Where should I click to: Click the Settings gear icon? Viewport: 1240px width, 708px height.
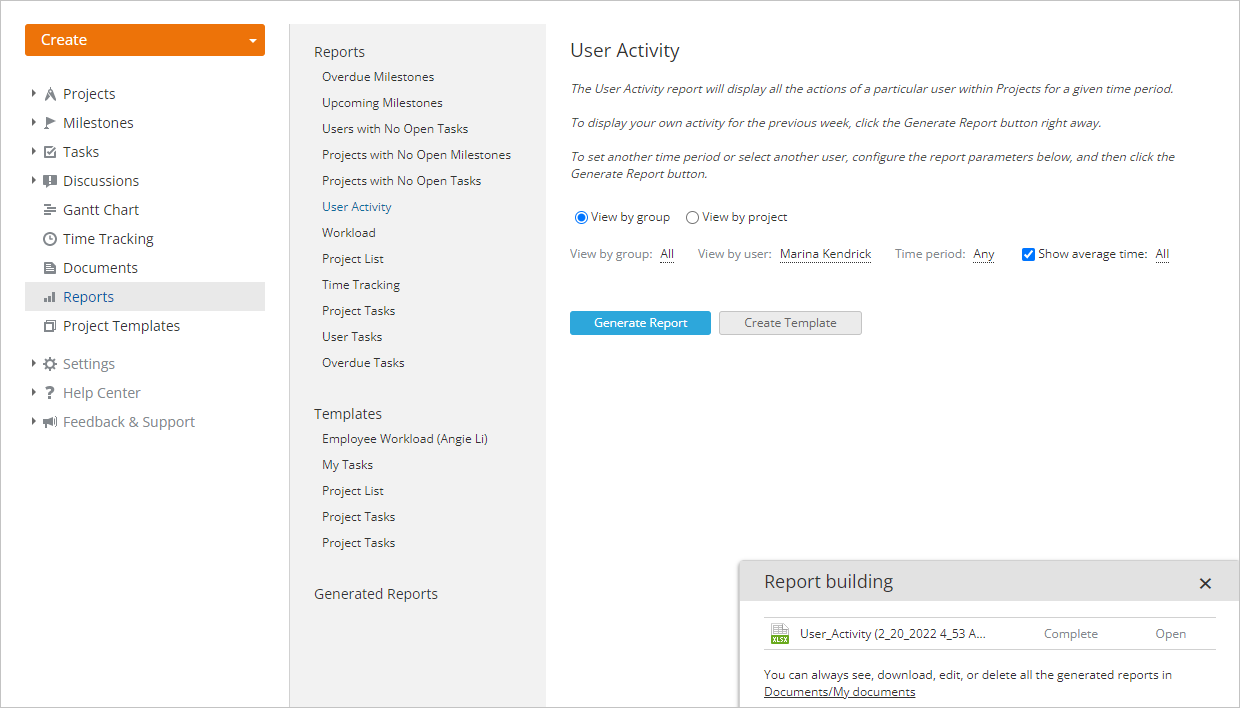click(50, 364)
